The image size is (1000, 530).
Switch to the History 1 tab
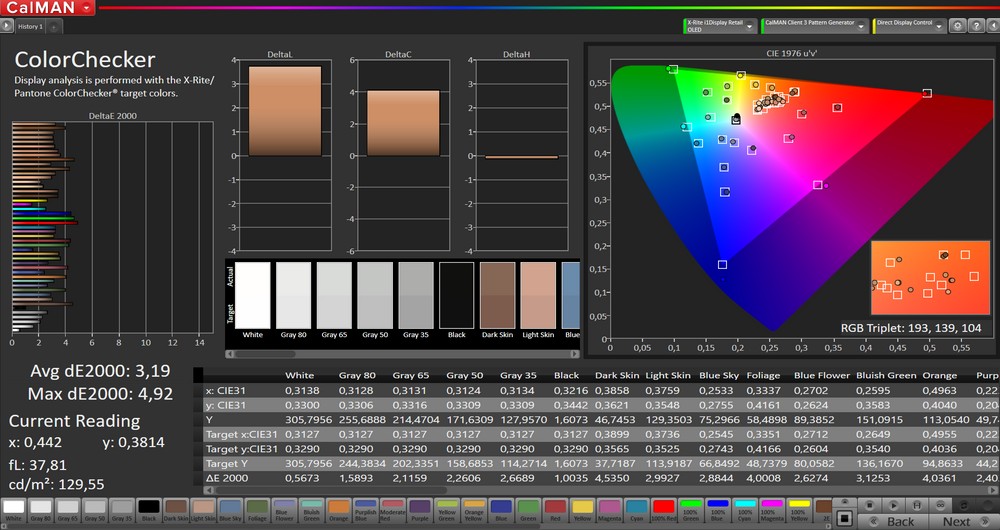point(30,27)
